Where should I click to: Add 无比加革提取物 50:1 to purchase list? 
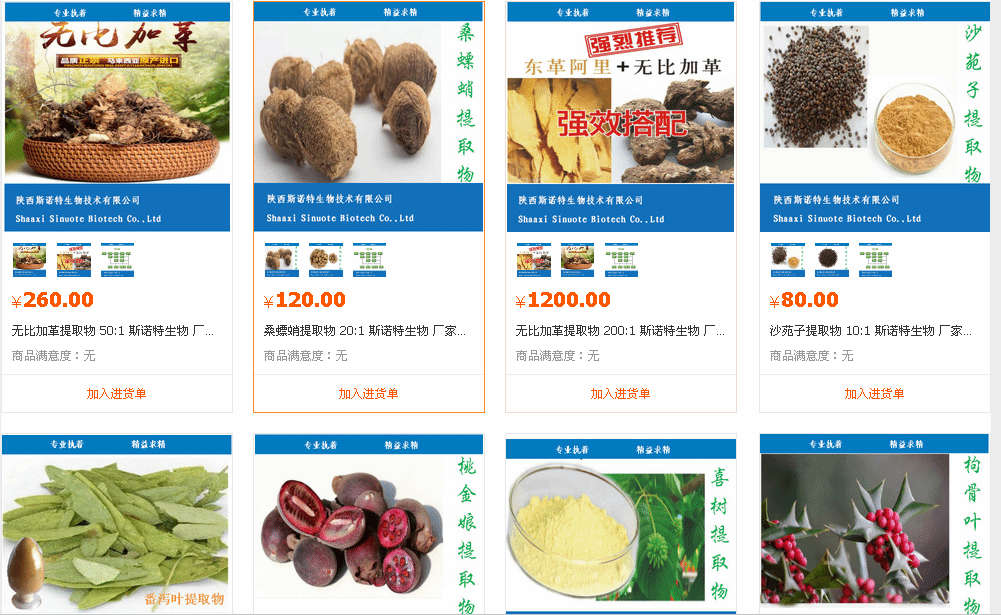116,393
